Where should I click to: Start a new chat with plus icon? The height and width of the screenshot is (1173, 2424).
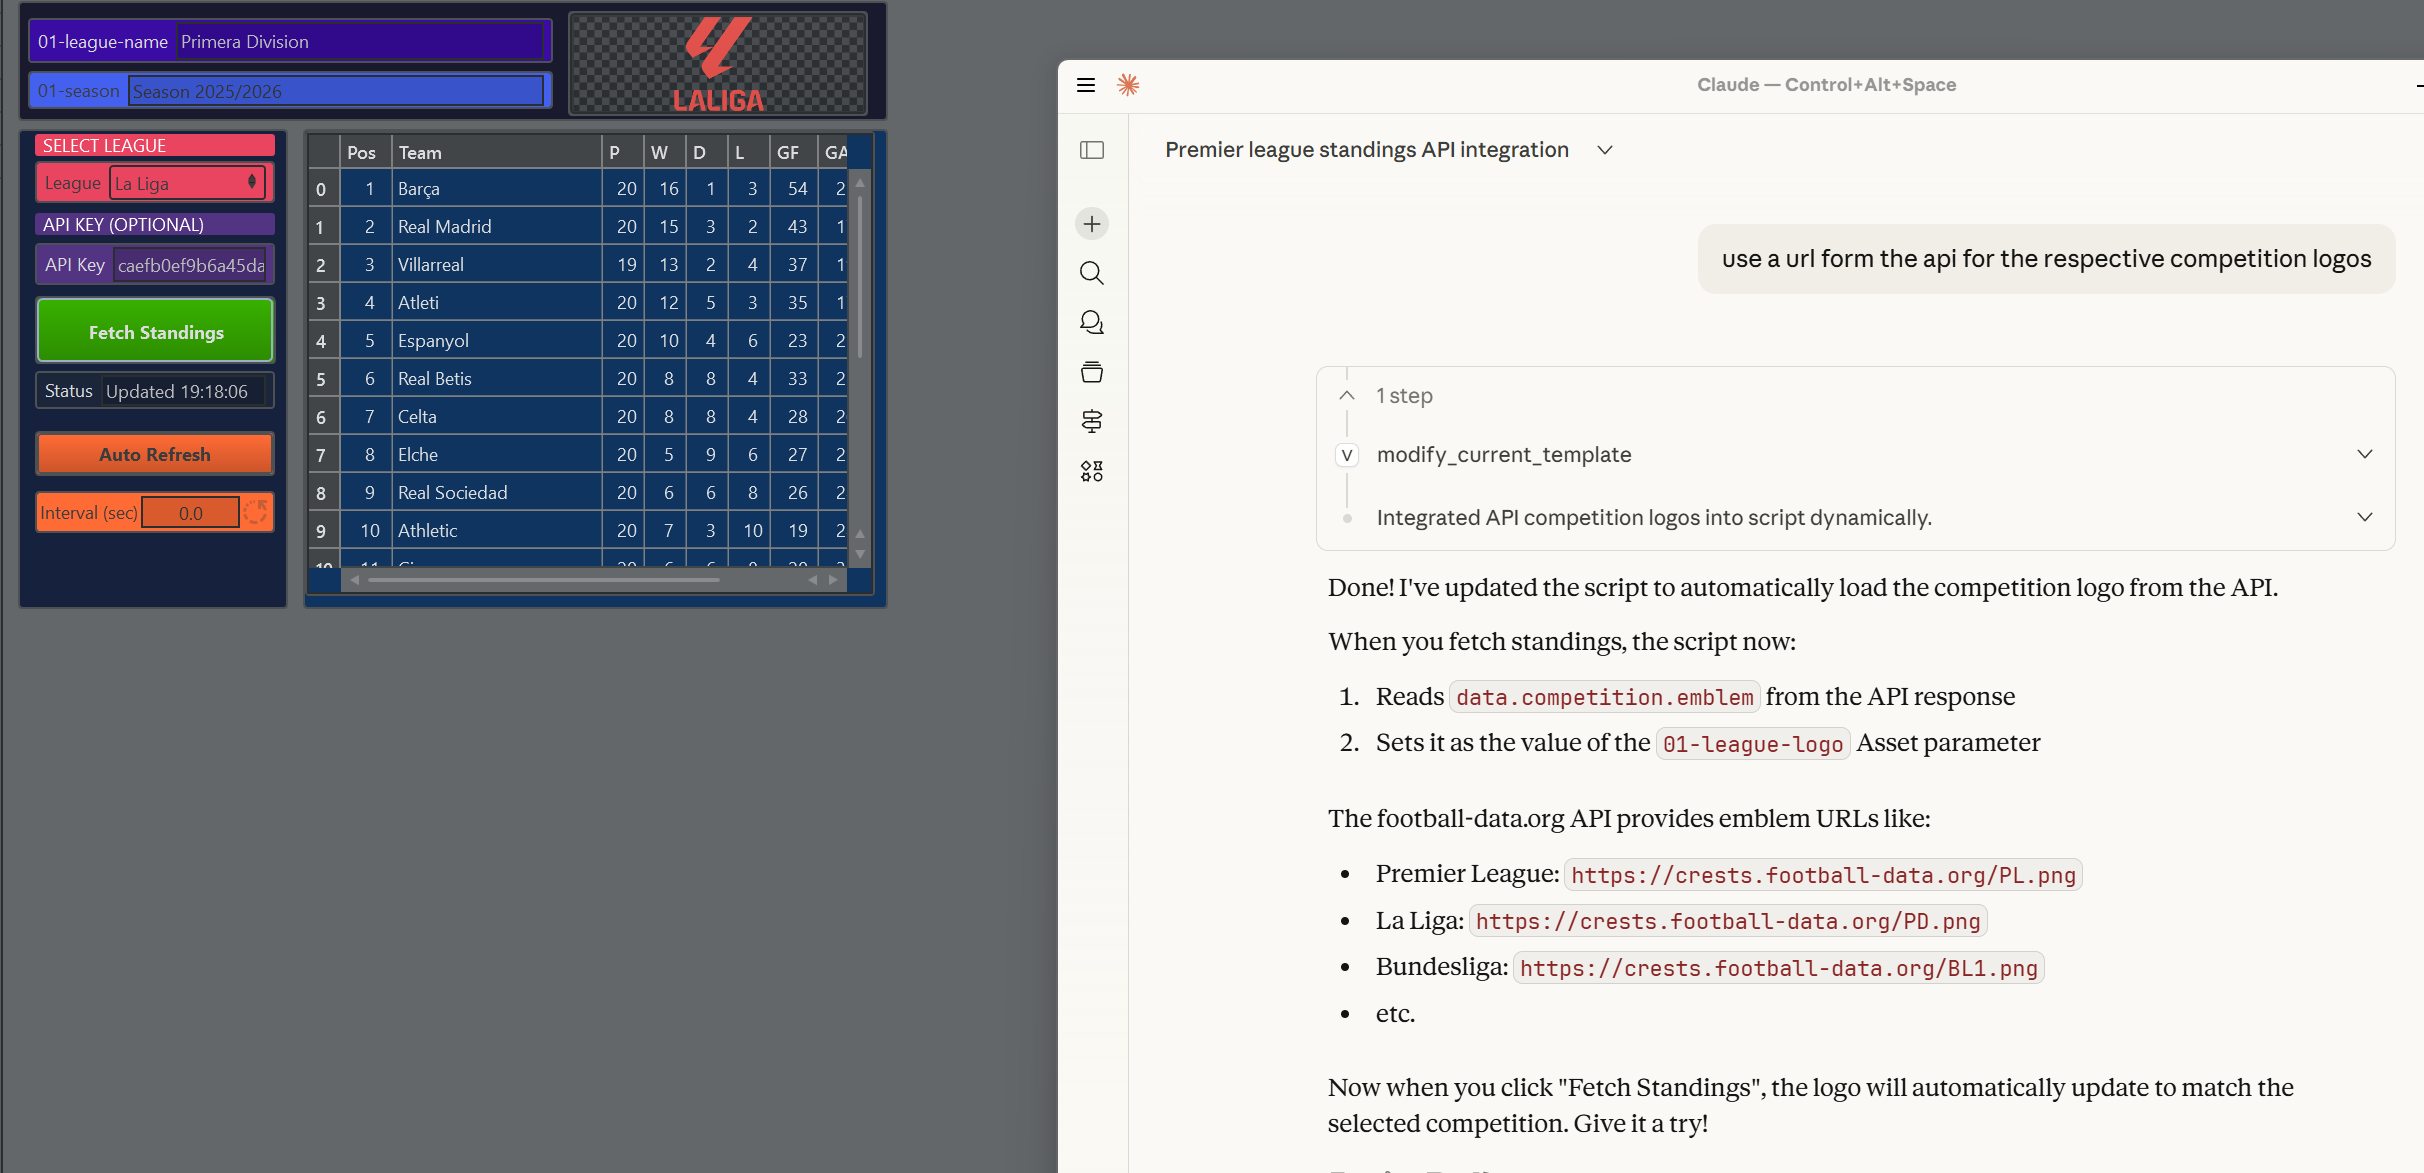click(1092, 224)
